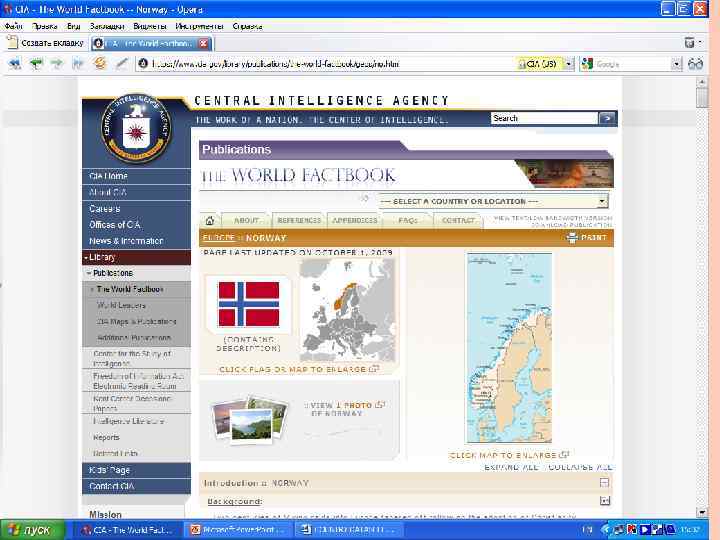Select the CONTACT tab
Screen dimensions: 720x540
click(x=458, y=220)
